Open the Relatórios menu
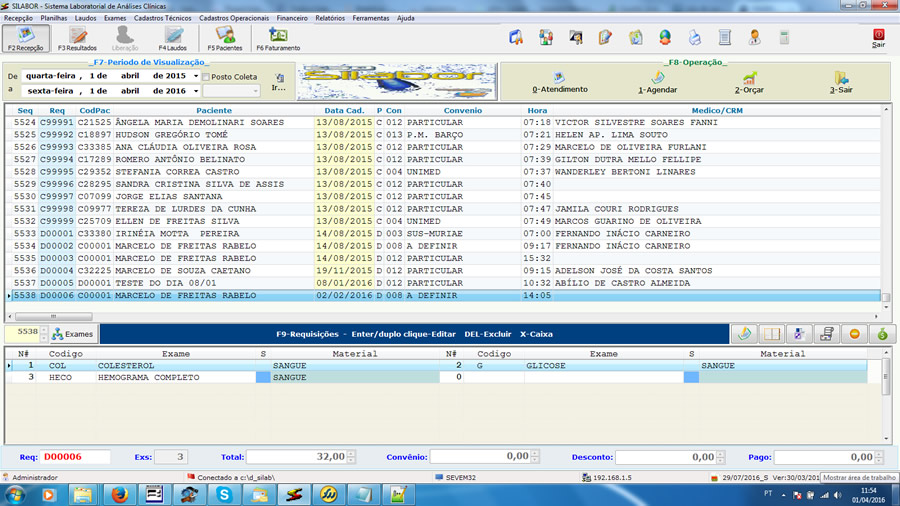 click(x=329, y=18)
